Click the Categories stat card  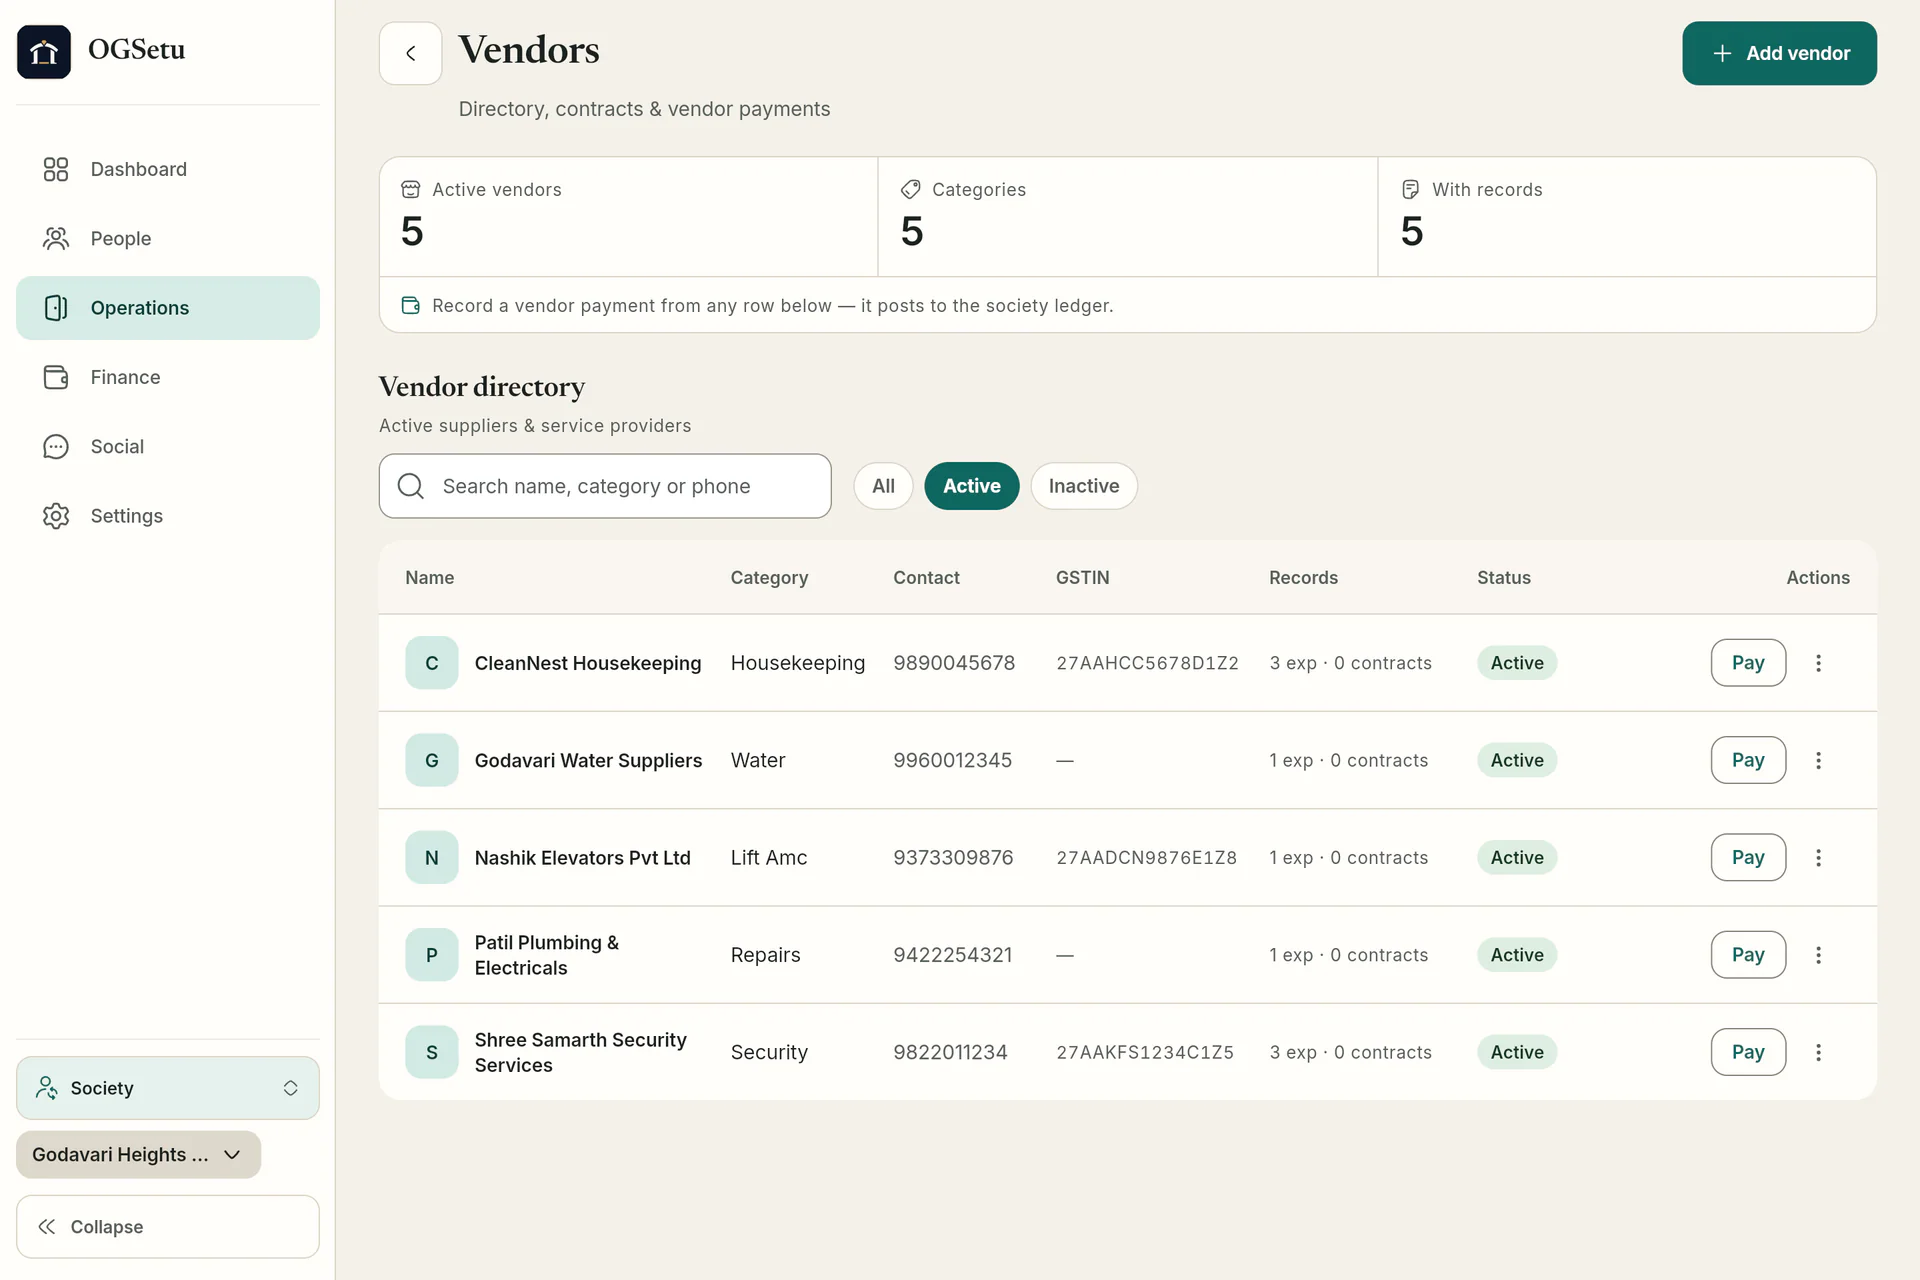[1127, 216]
